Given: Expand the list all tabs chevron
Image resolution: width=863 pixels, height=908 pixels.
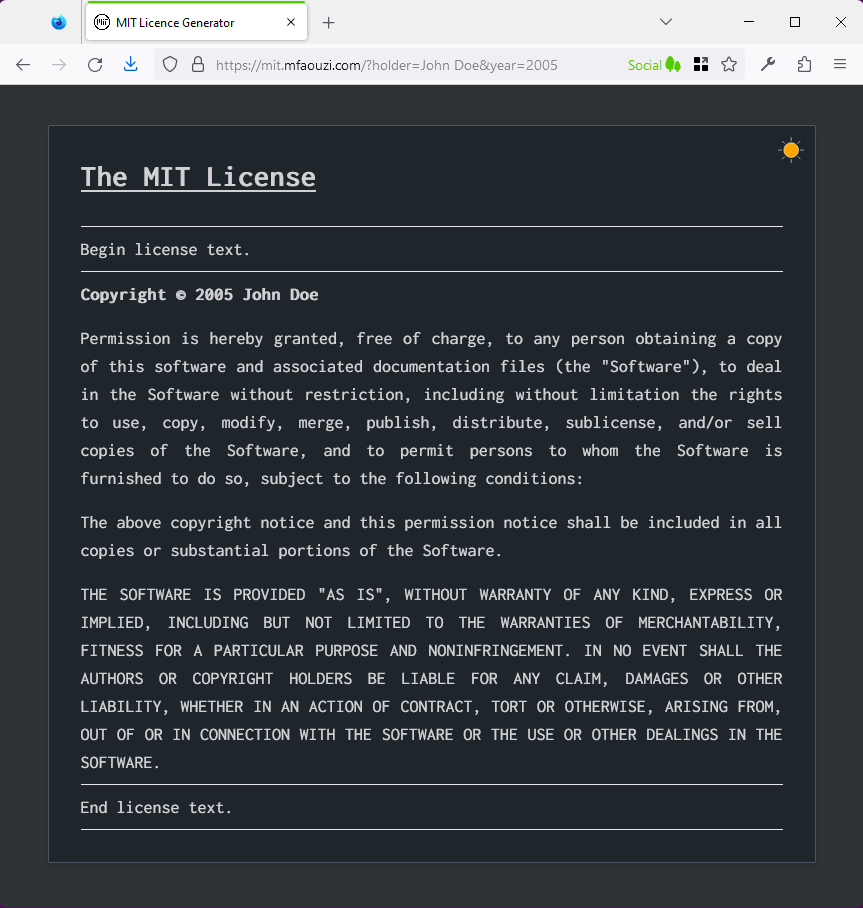Looking at the screenshot, I should [x=666, y=22].
